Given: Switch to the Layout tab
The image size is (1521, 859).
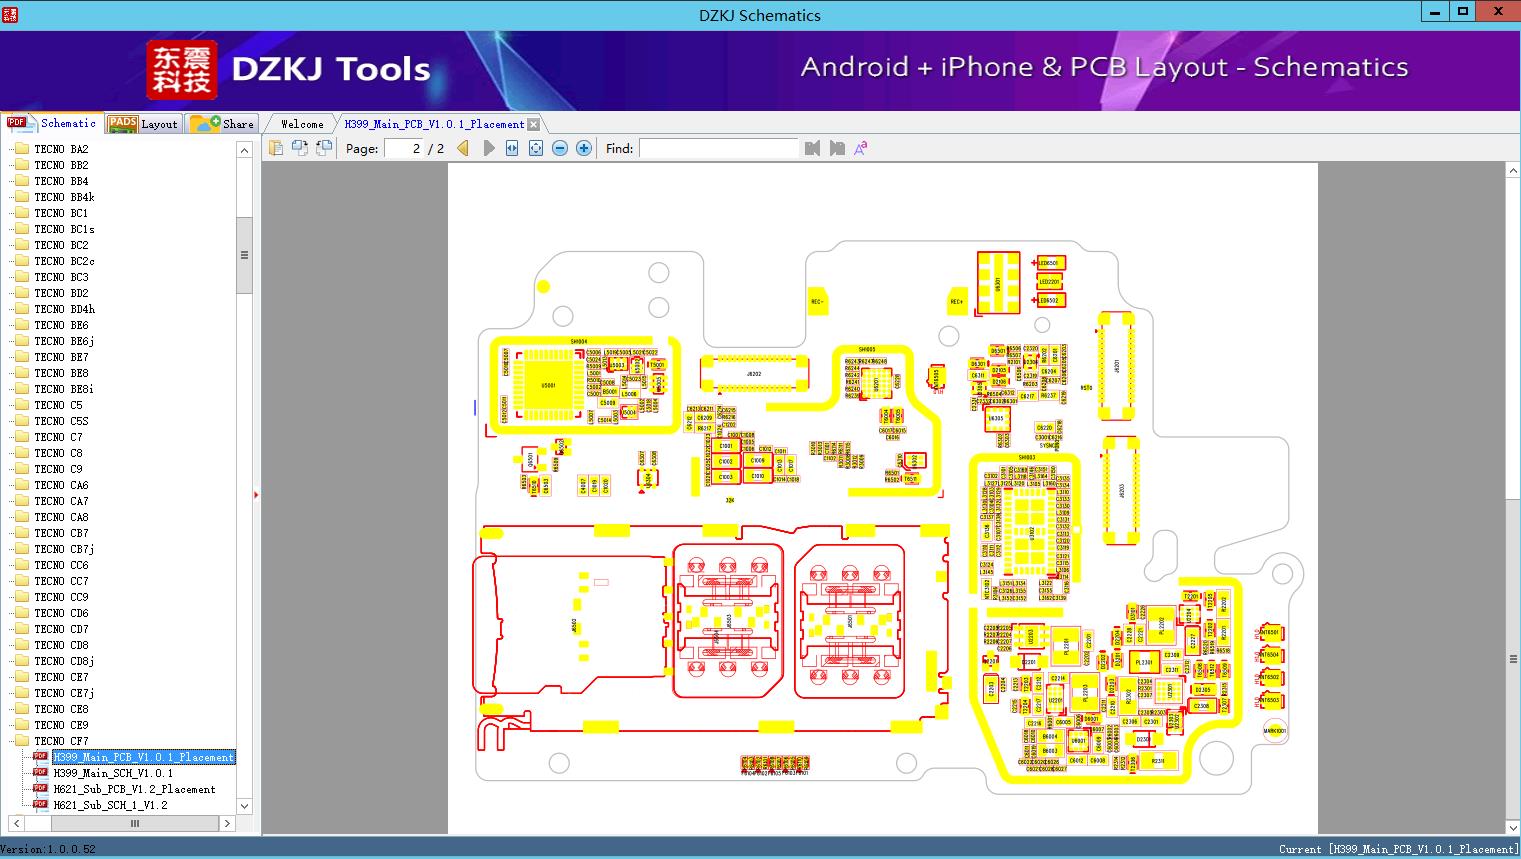Looking at the screenshot, I should (143, 124).
